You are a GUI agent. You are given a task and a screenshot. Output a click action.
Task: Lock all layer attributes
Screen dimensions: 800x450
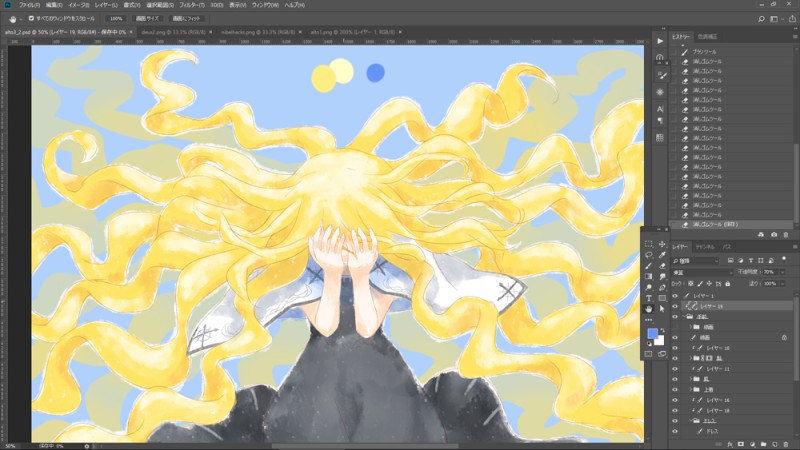click(728, 284)
